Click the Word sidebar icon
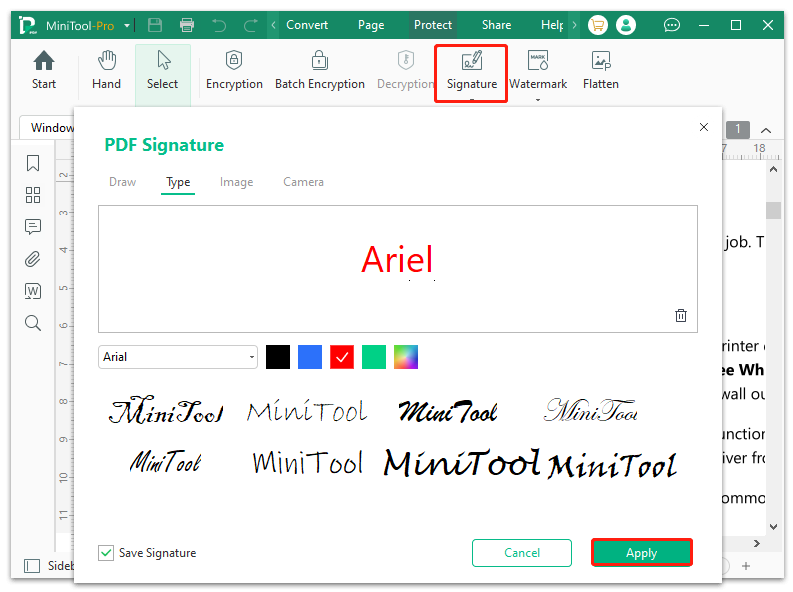The image size is (793, 592). click(33, 291)
